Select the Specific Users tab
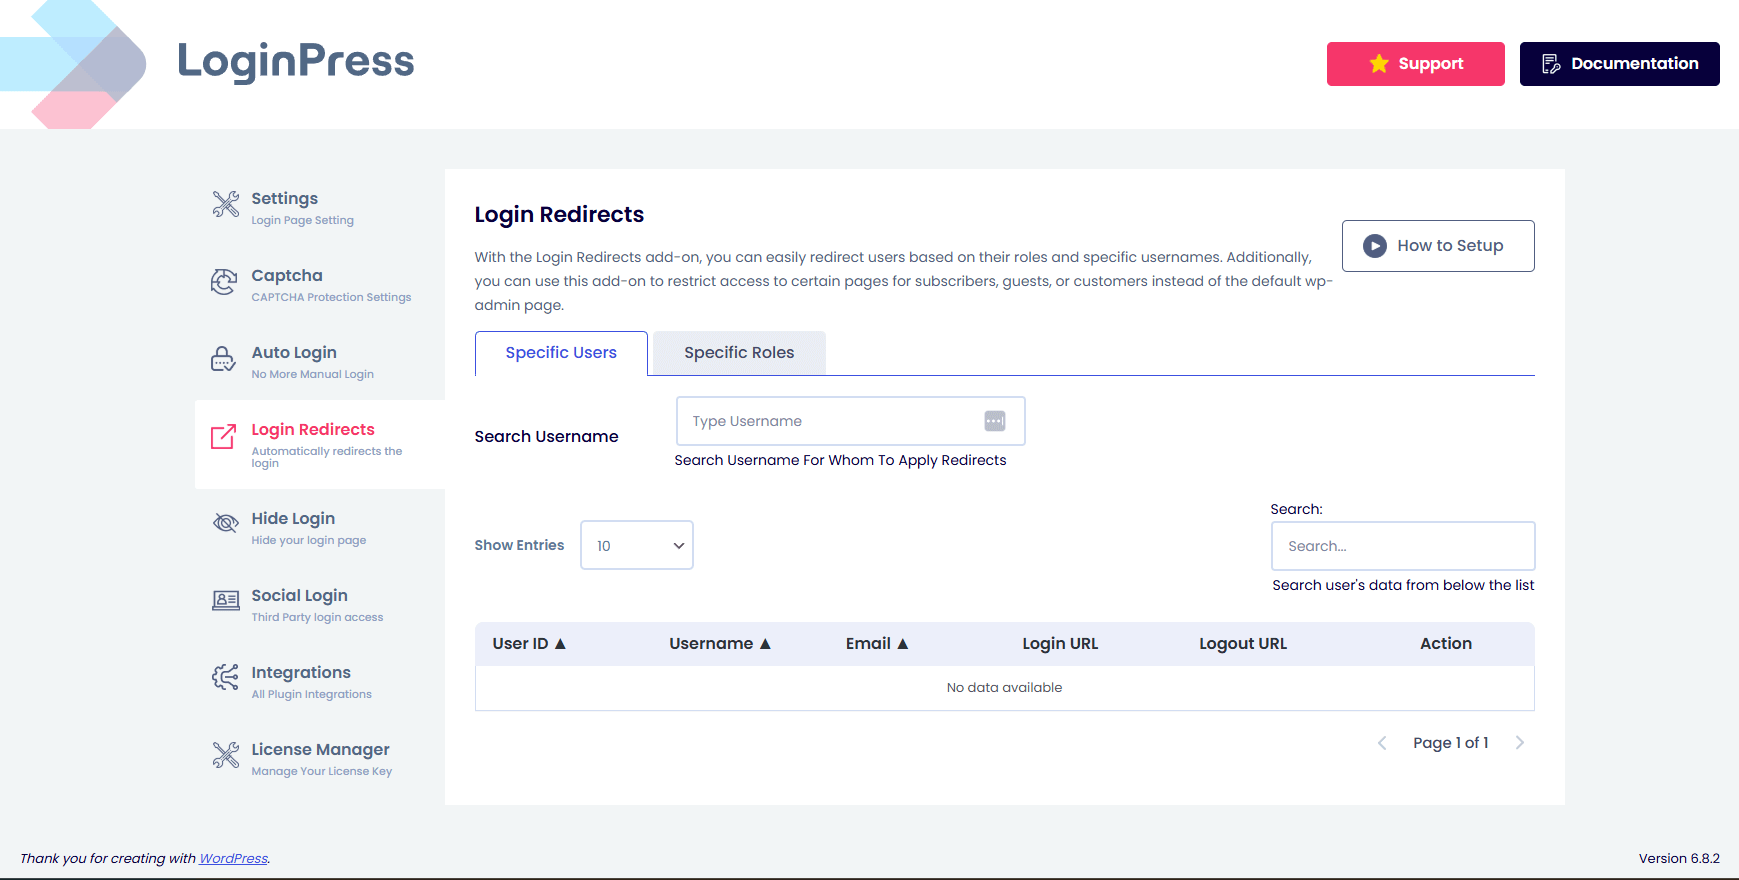Viewport: 1739px width, 880px height. [561, 353]
